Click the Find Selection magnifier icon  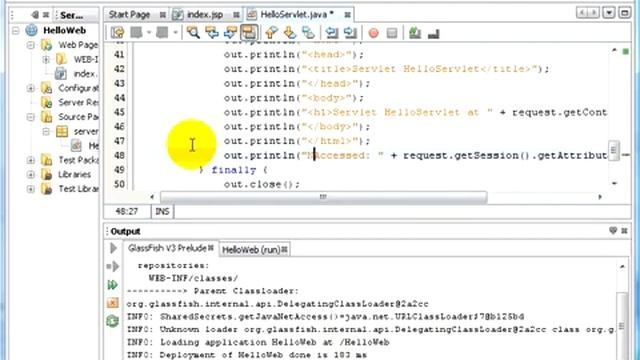(x=193, y=33)
